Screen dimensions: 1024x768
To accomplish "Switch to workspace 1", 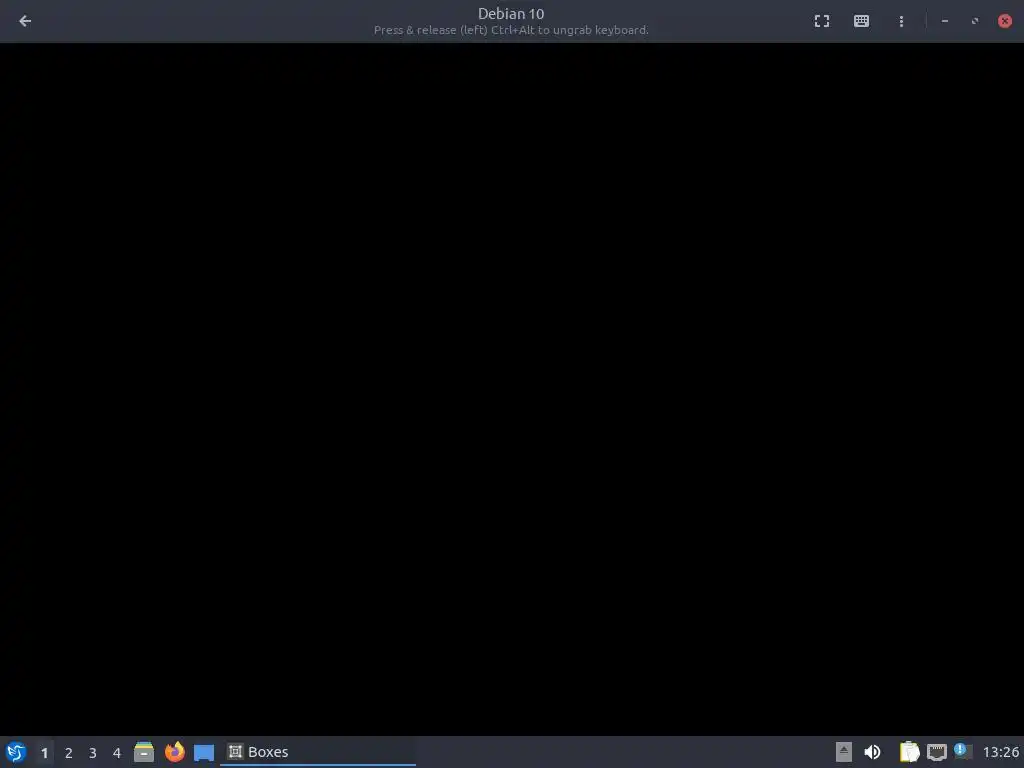I will click(x=44, y=752).
